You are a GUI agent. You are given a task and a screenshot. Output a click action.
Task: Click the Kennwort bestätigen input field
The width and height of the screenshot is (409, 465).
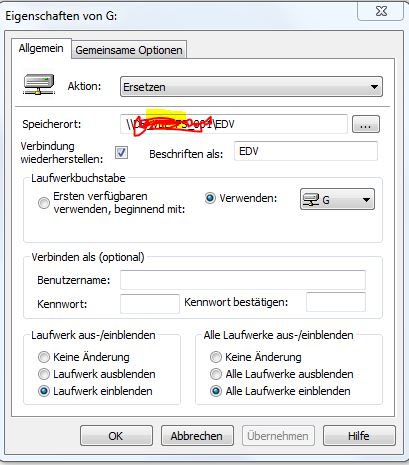pyautogui.click(x=336, y=302)
